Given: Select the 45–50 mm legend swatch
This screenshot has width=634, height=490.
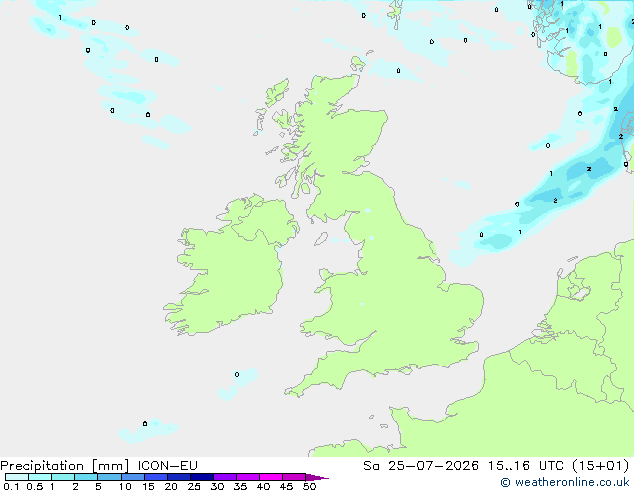Looking at the screenshot, I should coord(294,477).
